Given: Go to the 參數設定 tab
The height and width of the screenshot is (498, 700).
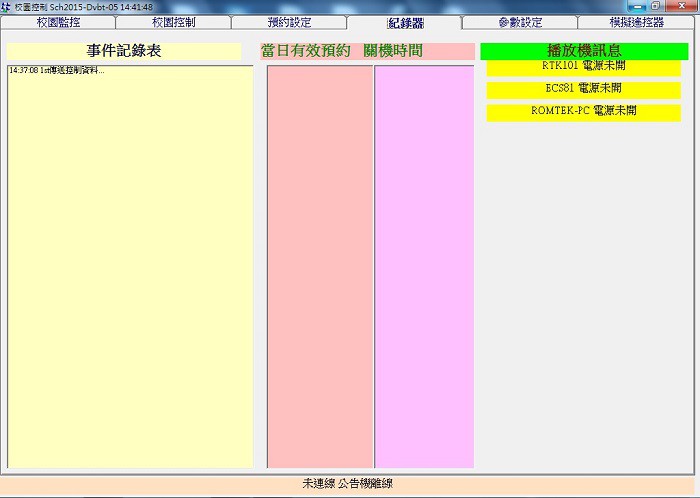Looking at the screenshot, I should click(520, 22).
